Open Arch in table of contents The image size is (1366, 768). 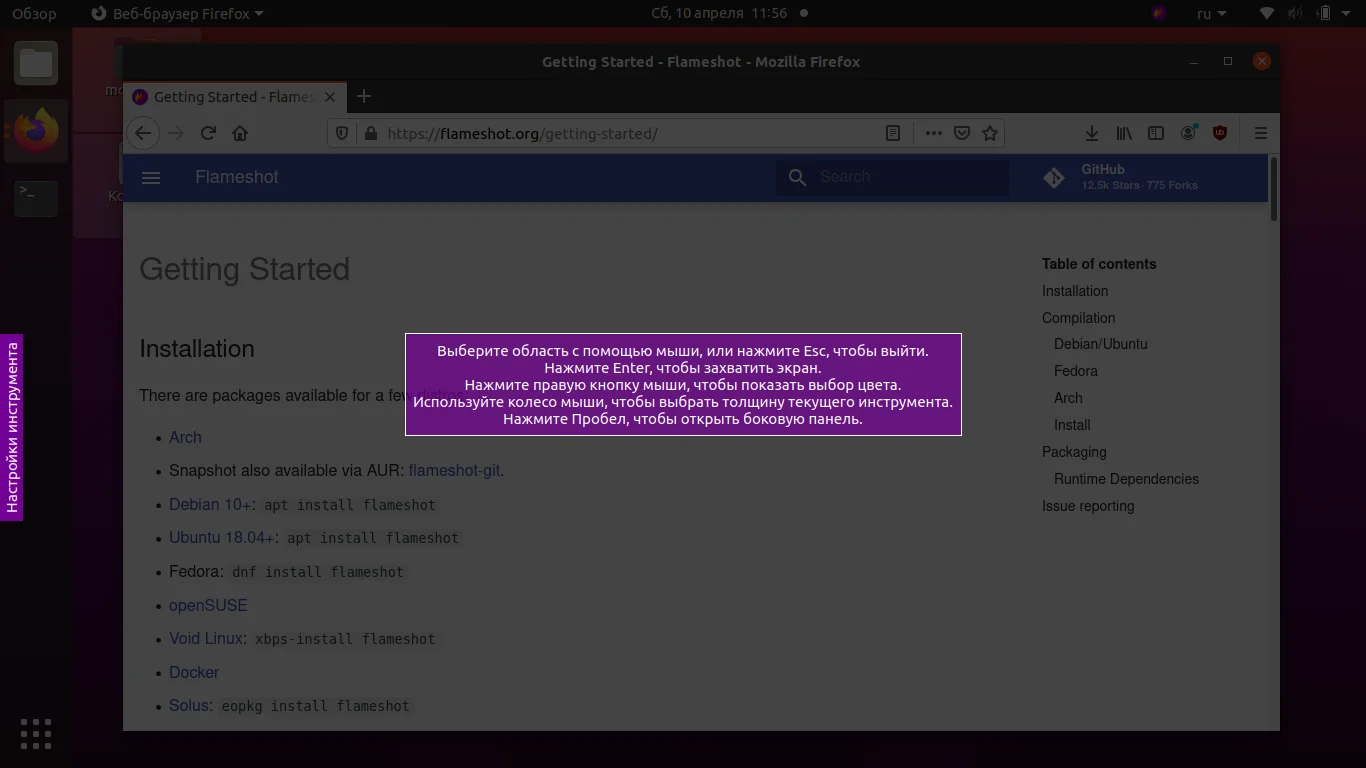(x=1068, y=398)
